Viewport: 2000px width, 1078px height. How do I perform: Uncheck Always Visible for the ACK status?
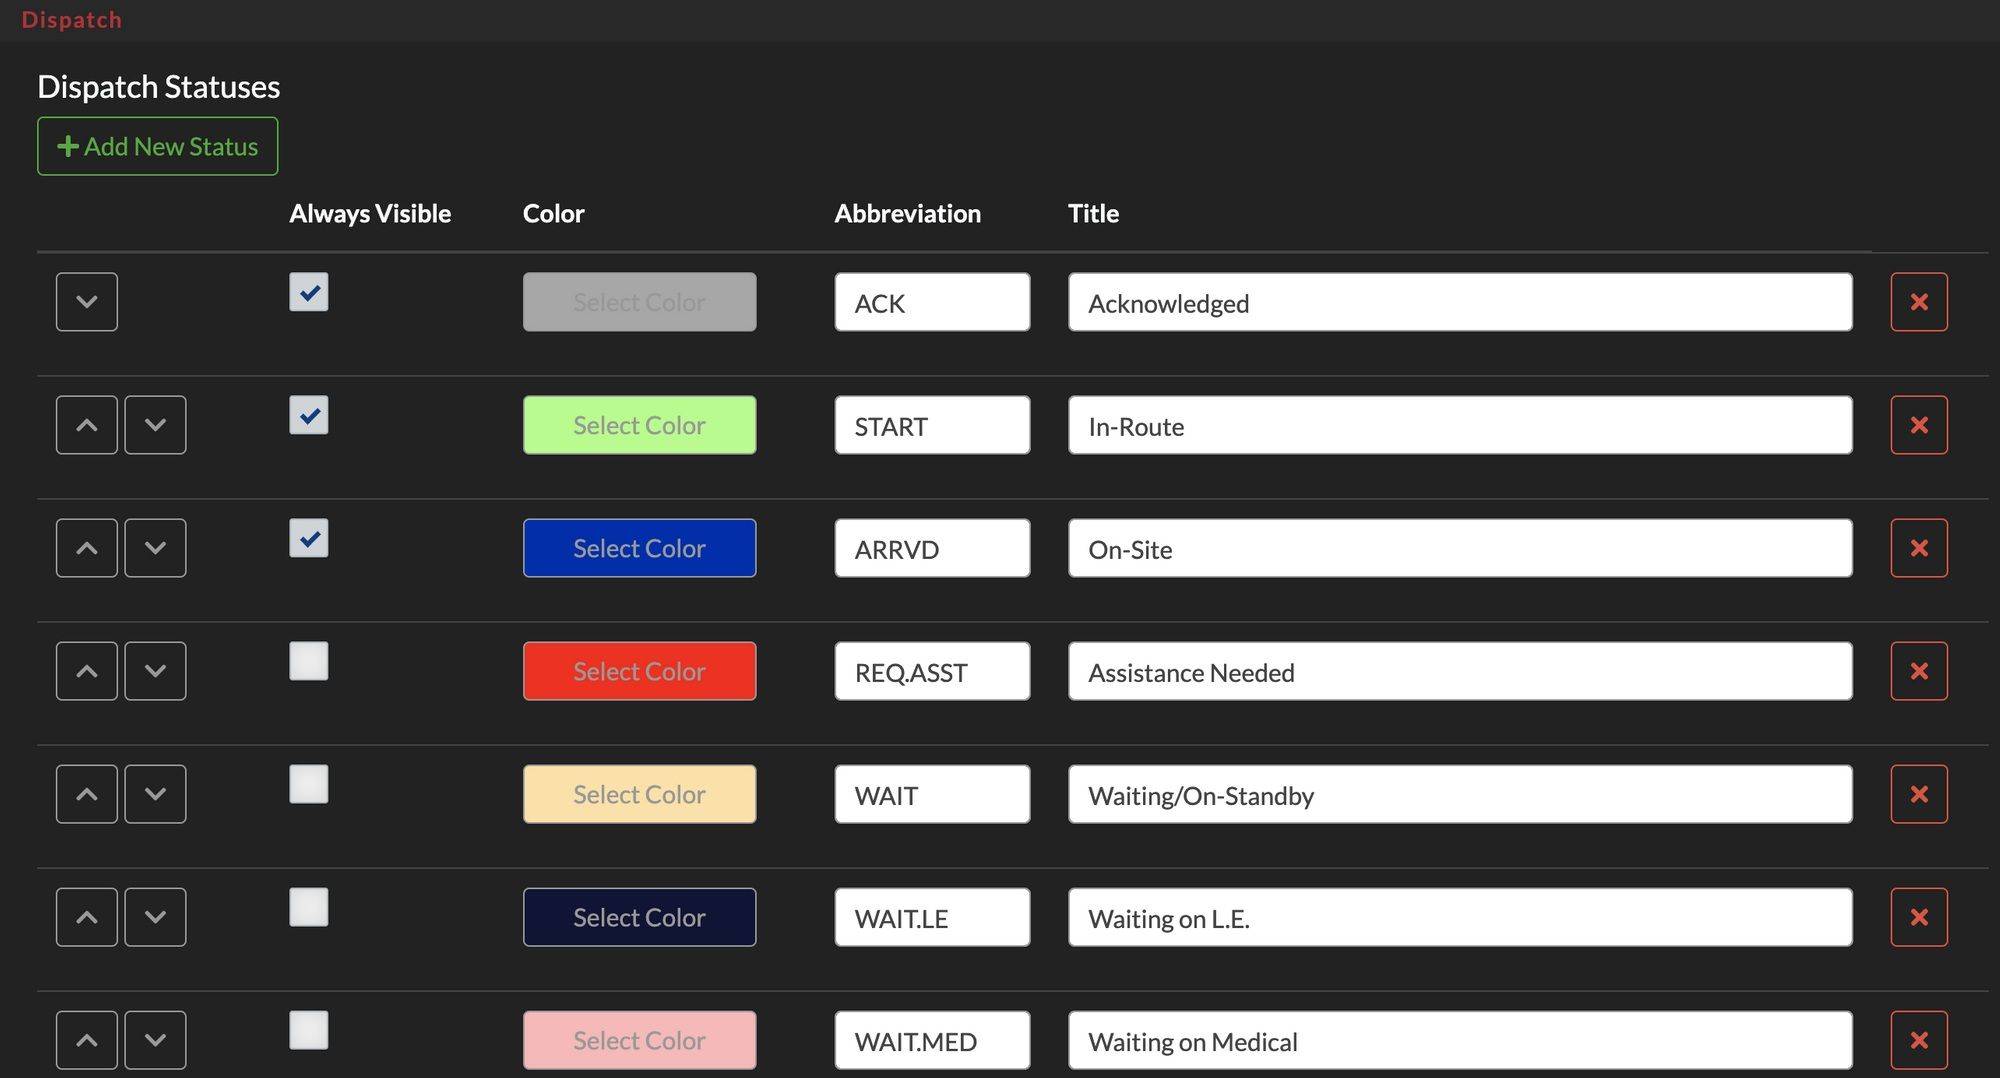click(x=308, y=292)
